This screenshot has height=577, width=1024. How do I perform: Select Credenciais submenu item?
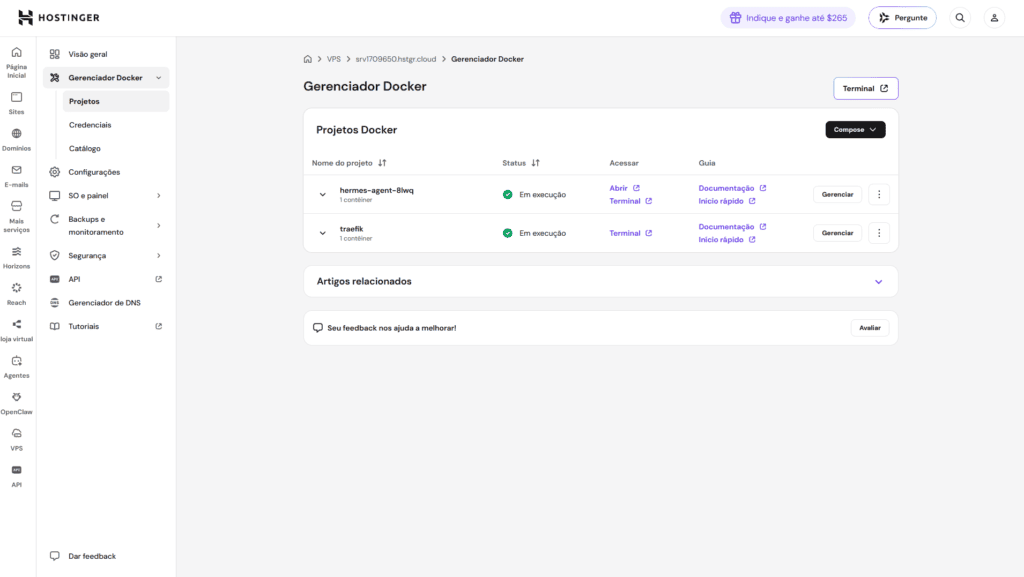coord(116,125)
